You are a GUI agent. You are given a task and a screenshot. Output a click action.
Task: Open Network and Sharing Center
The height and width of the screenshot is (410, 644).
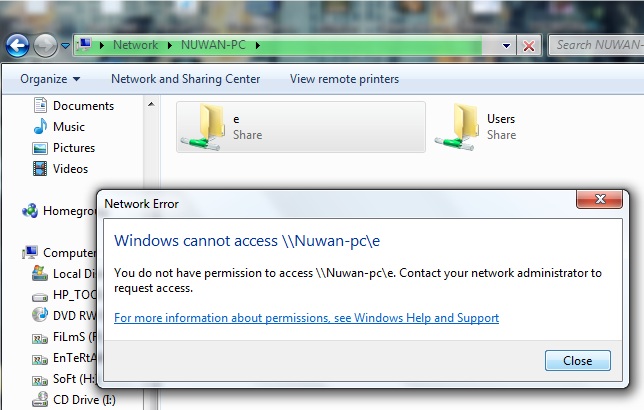(186, 79)
